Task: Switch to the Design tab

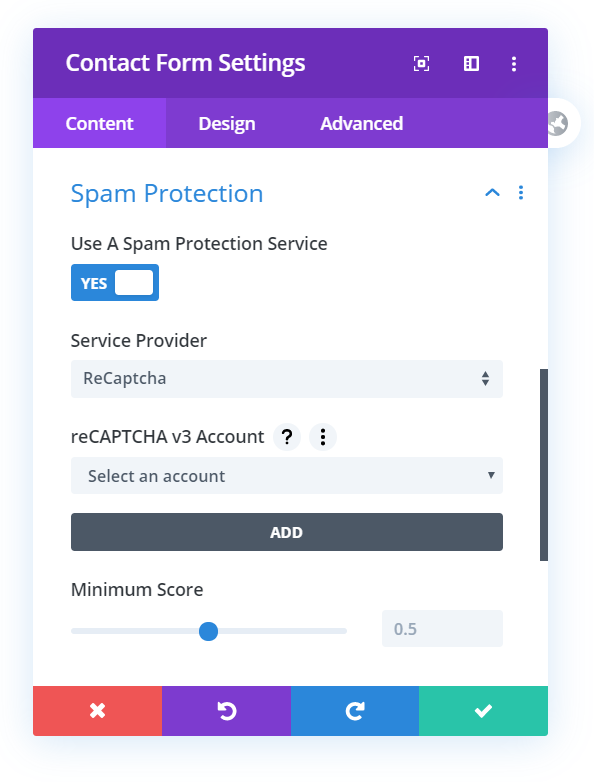Action: (x=227, y=123)
